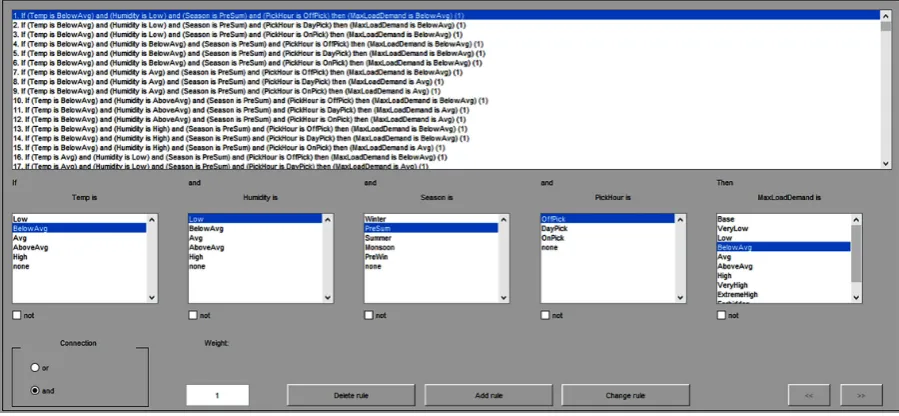This screenshot has width=899, height=416.
Task: Select 'Base' in the MaxLoadDemand list
Action: tap(784, 219)
